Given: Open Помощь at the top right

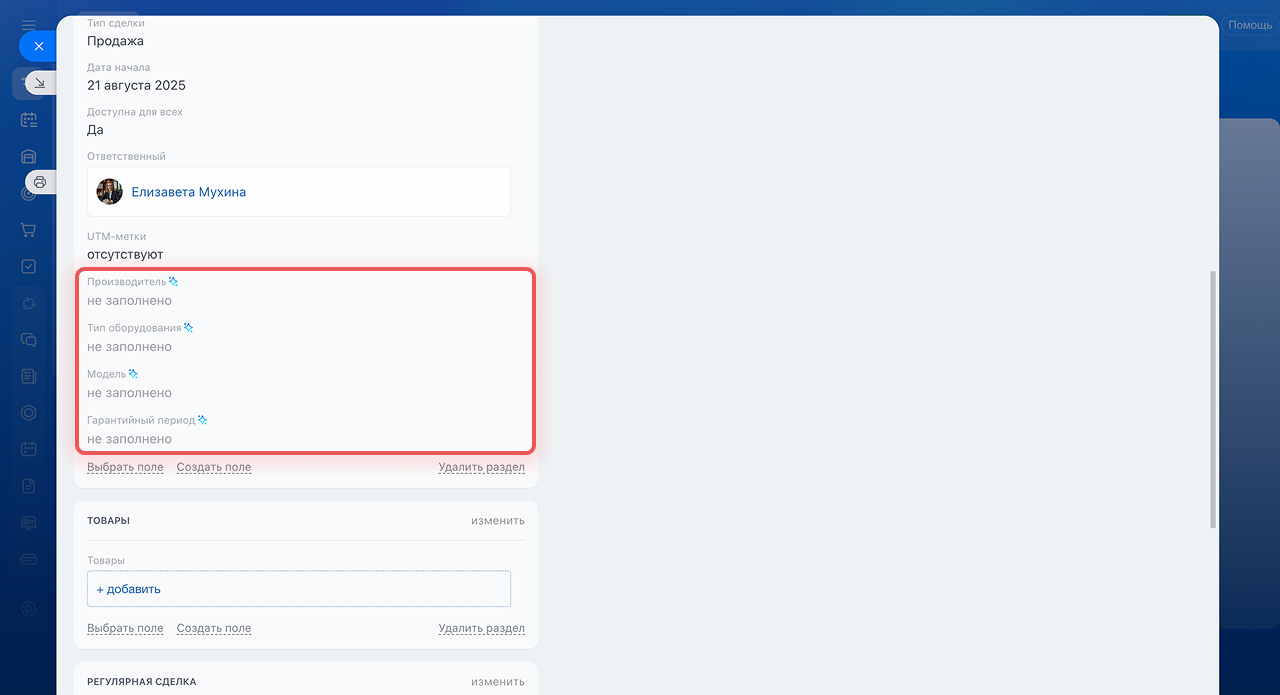Looking at the screenshot, I should pos(1250,25).
